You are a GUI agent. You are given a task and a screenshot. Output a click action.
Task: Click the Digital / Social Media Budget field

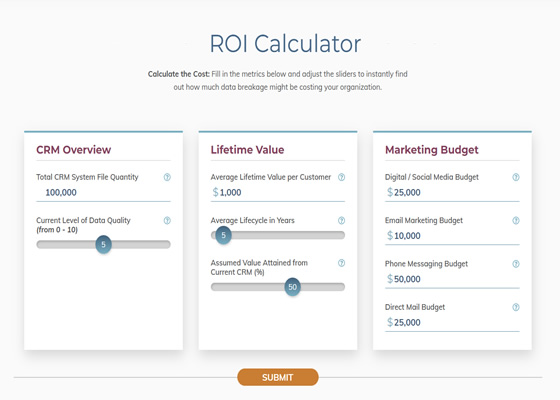(x=452, y=192)
